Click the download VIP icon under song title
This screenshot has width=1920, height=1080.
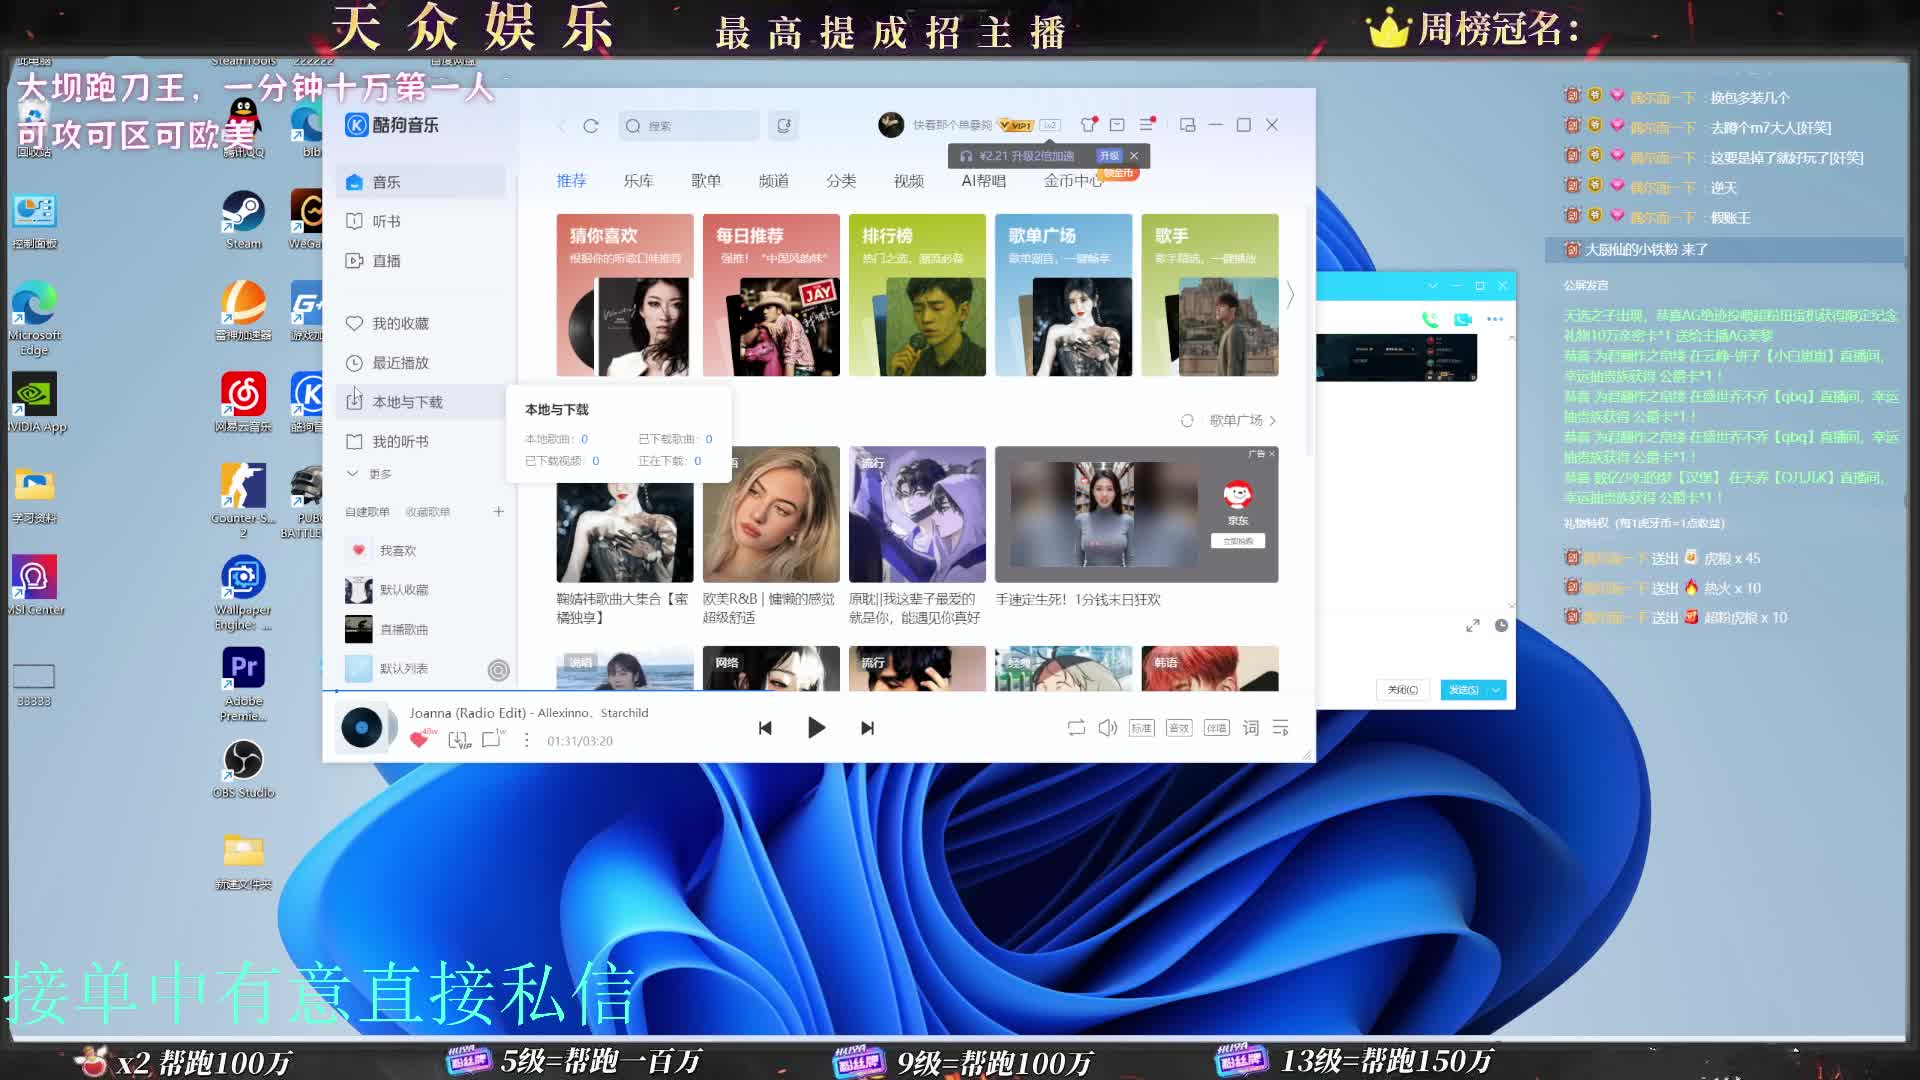[x=458, y=740]
